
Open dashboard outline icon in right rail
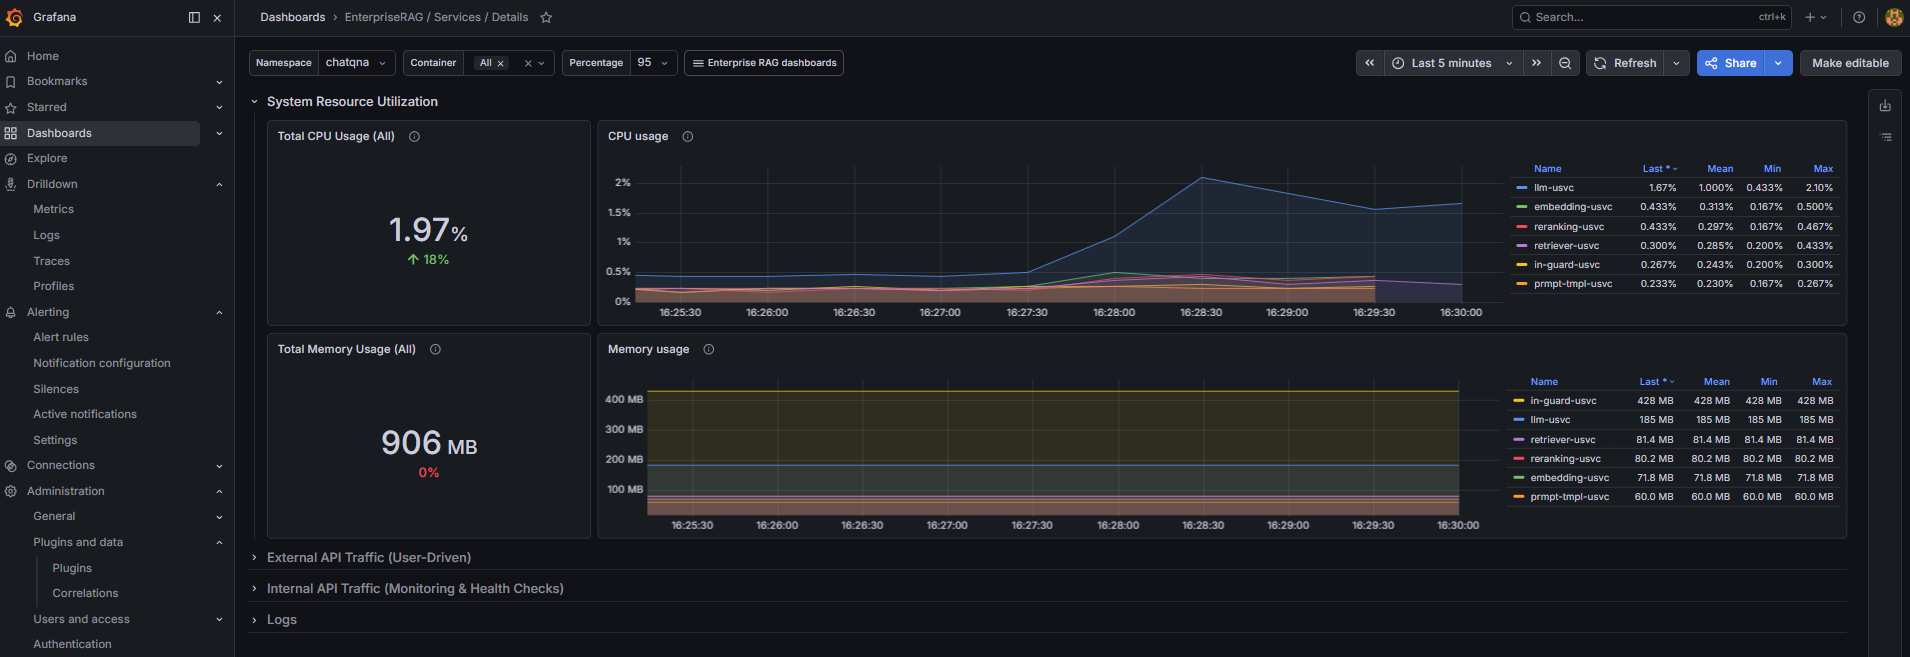click(1885, 137)
